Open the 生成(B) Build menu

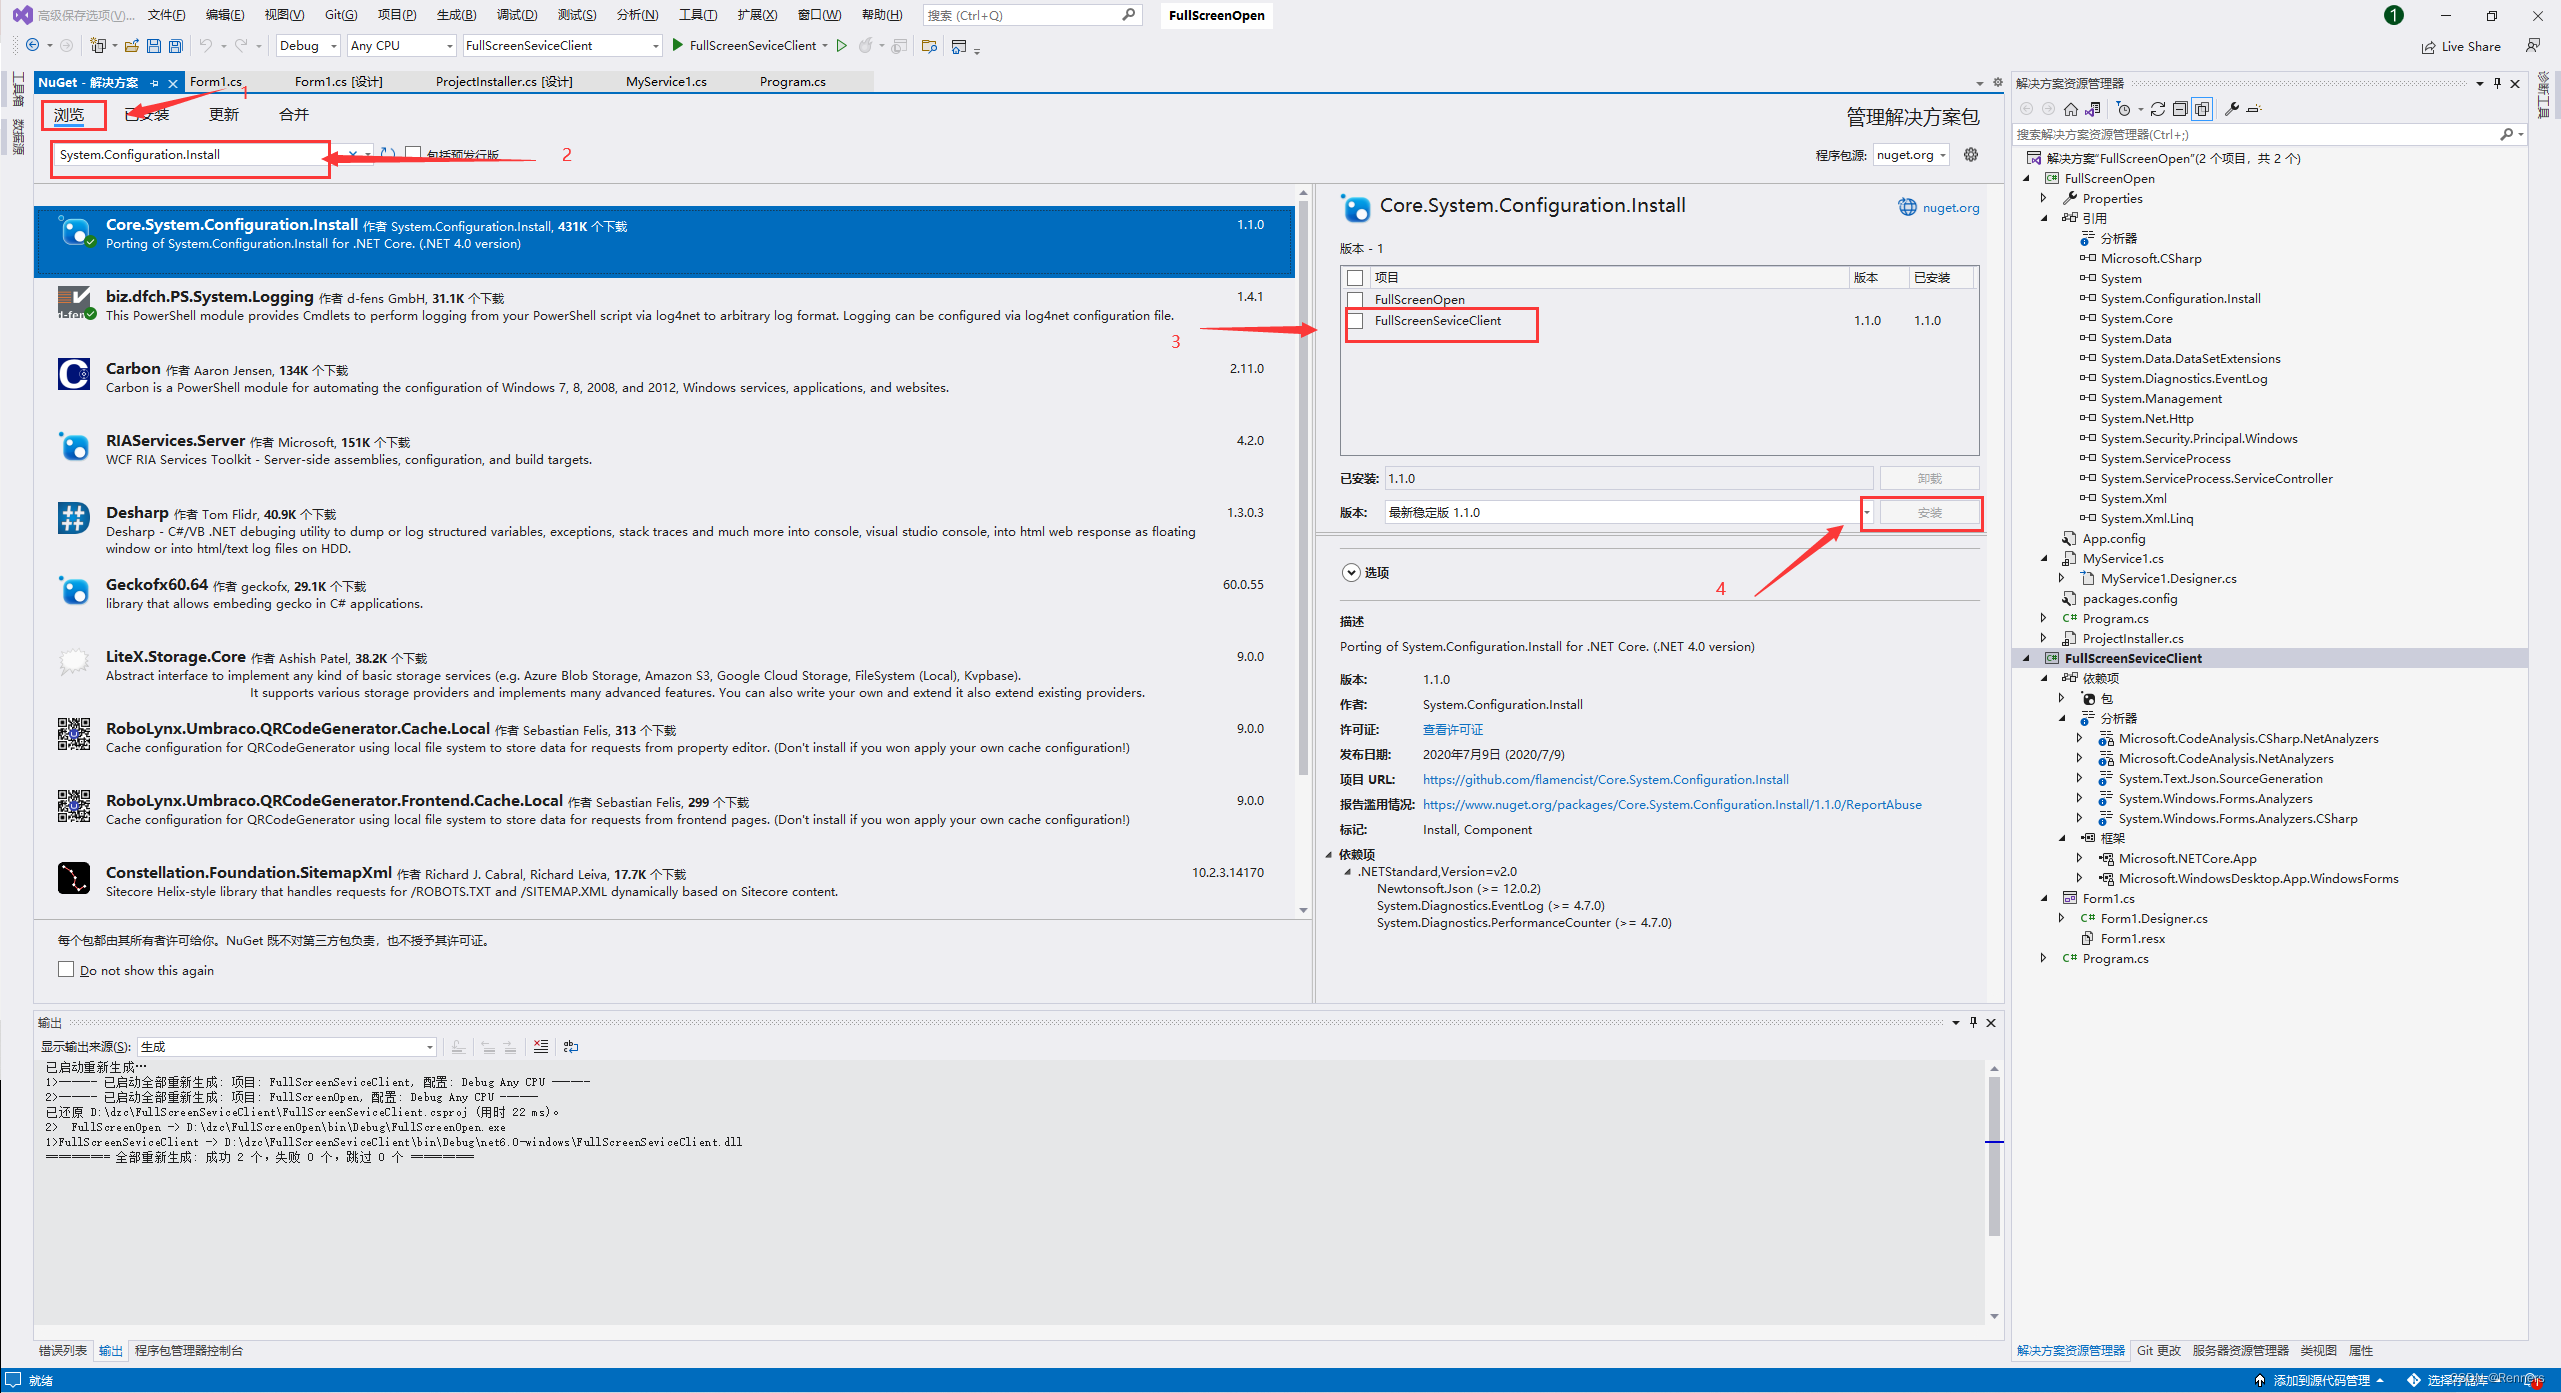[x=456, y=15]
